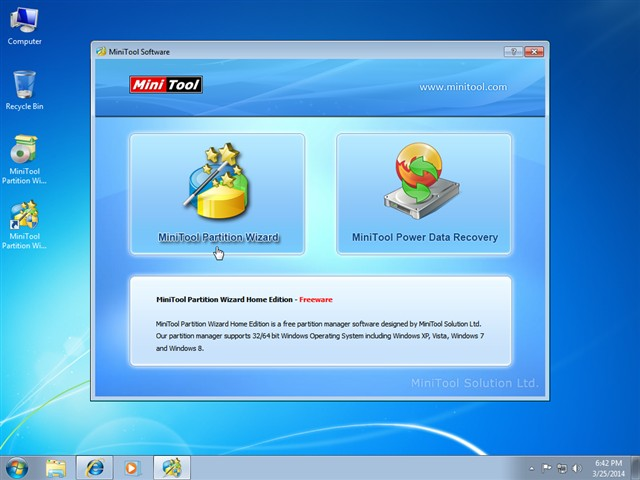Click the Power Data Recovery hard drive icon
640x480 pixels.
(x=422, y=181)
